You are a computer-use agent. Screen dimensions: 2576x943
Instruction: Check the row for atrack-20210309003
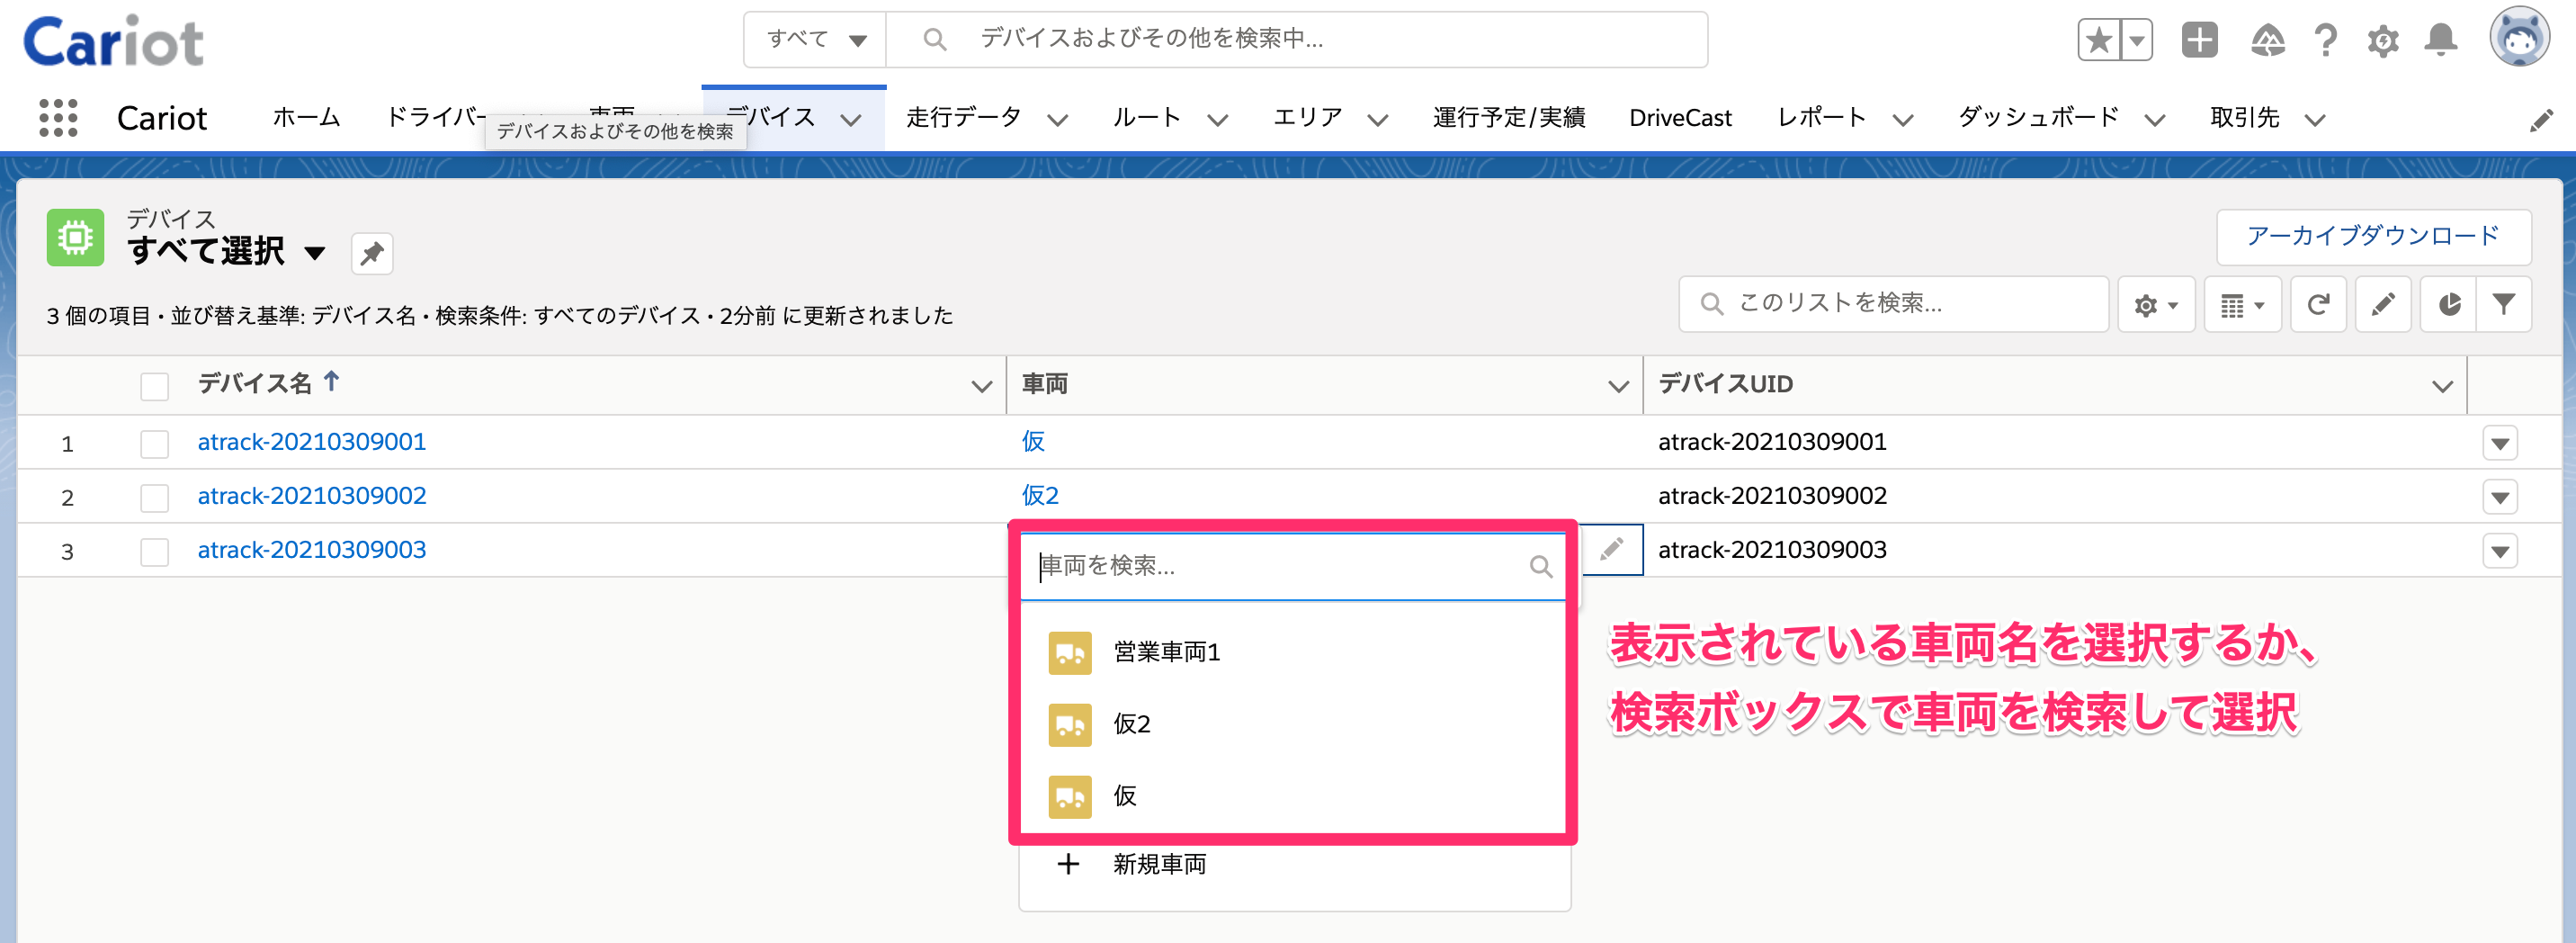154,551
